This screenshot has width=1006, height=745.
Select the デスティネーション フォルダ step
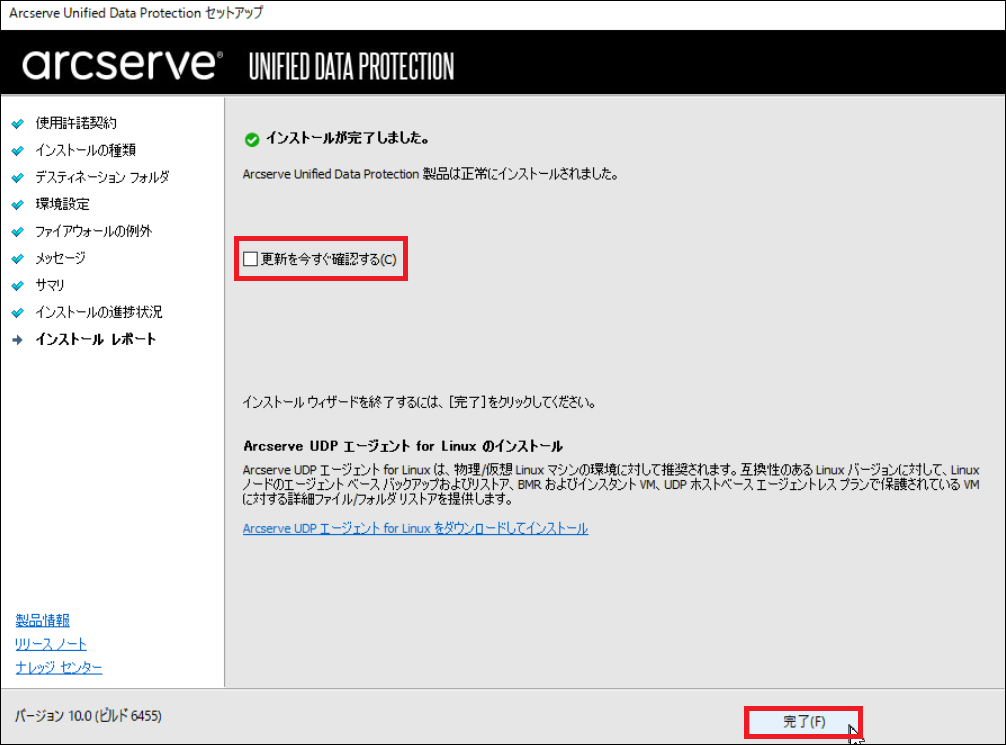(x=102, y=176)
